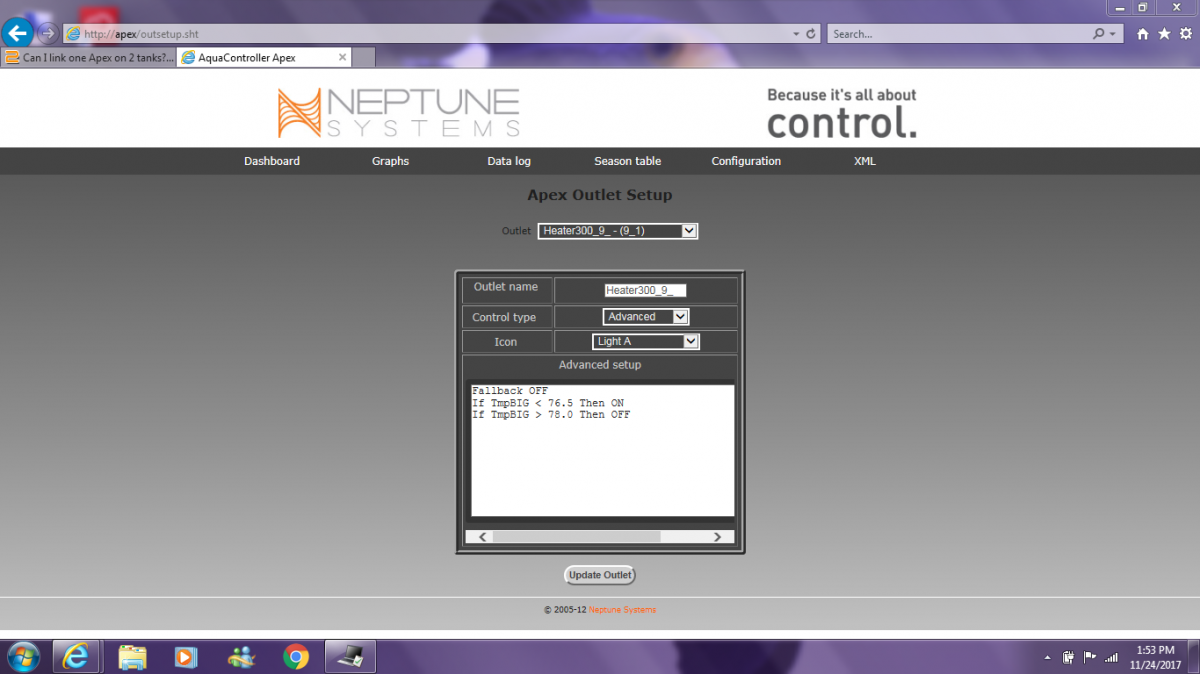
Task: Open the XML menu item
Action: click(x=865, y=161)
